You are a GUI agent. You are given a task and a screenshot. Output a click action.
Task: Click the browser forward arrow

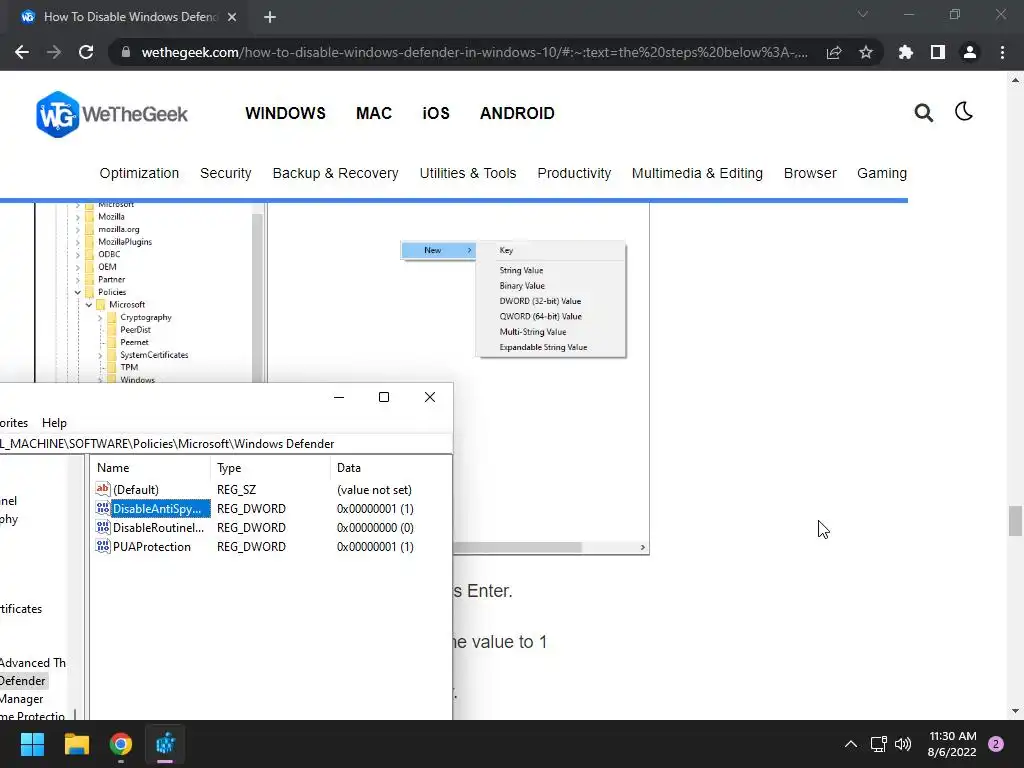(54, 52)
